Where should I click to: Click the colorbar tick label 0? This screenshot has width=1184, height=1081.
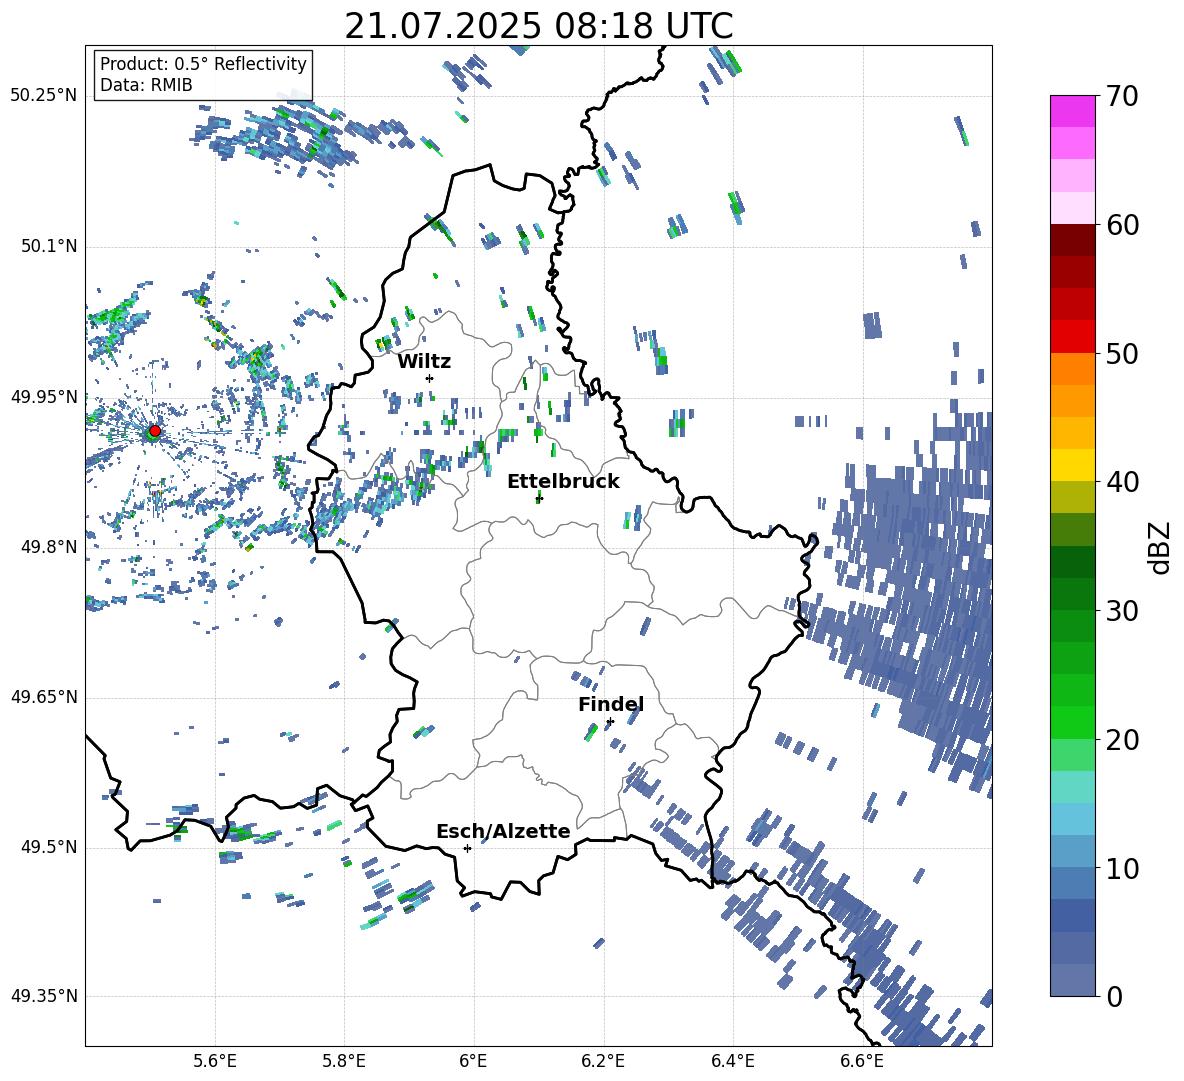pos(1114,996)
